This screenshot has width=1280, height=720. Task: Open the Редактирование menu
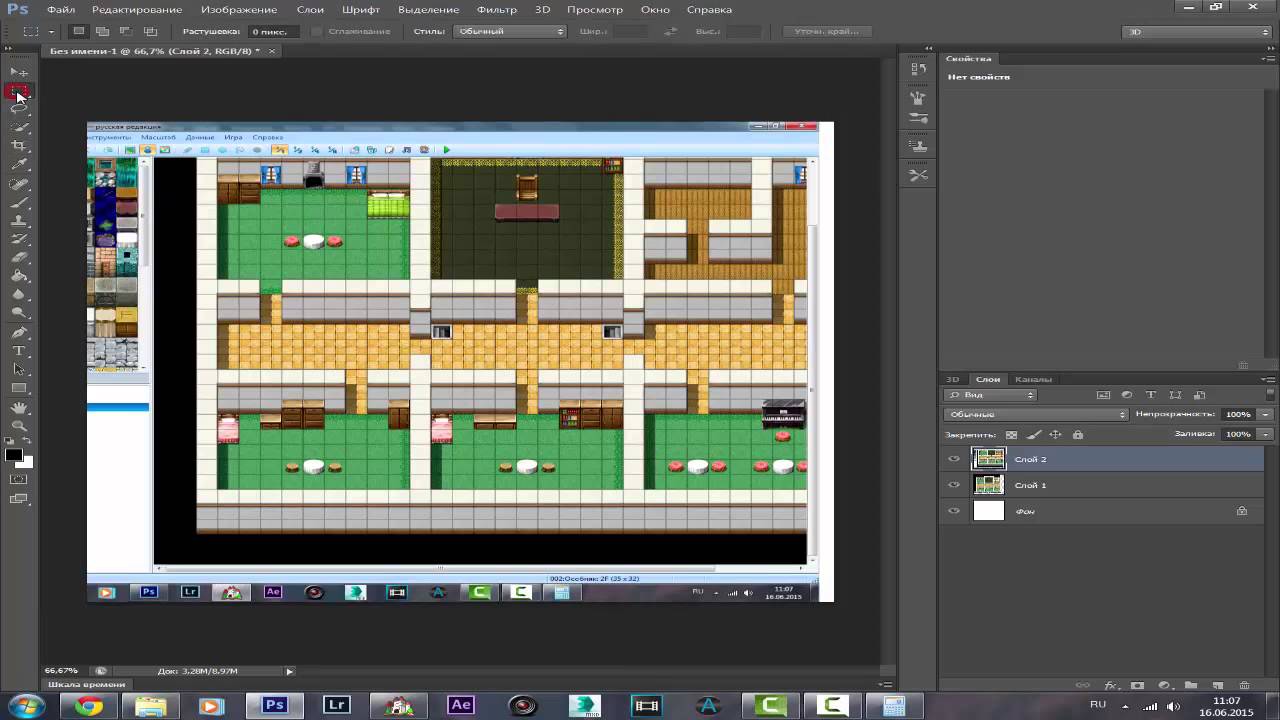coord(136,9)
